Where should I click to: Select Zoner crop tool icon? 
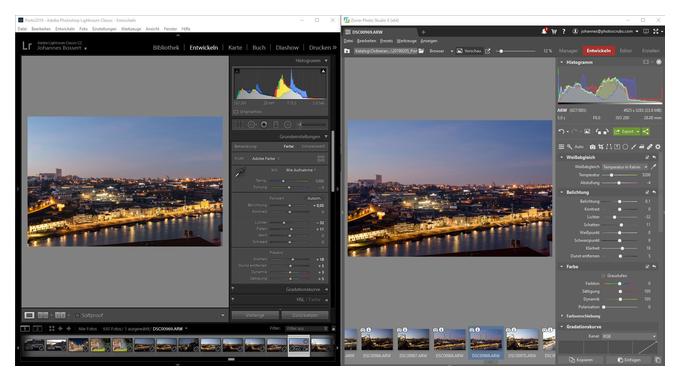601,147
